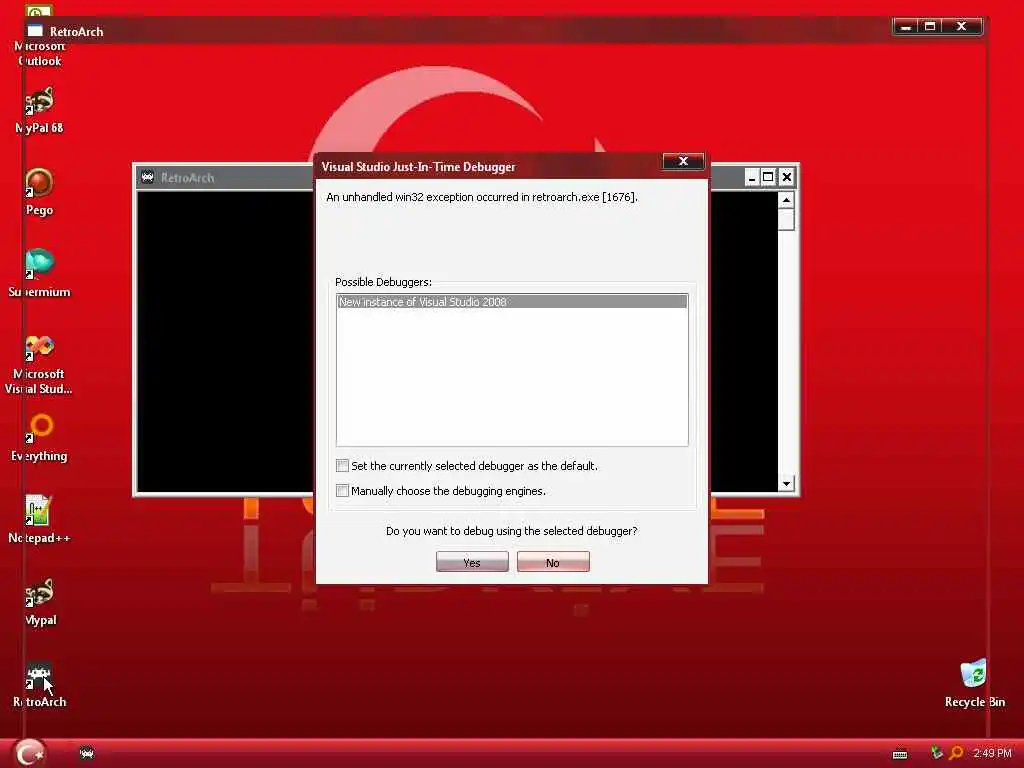Click the unhandled win32 exception message

(x=482, y=197)
